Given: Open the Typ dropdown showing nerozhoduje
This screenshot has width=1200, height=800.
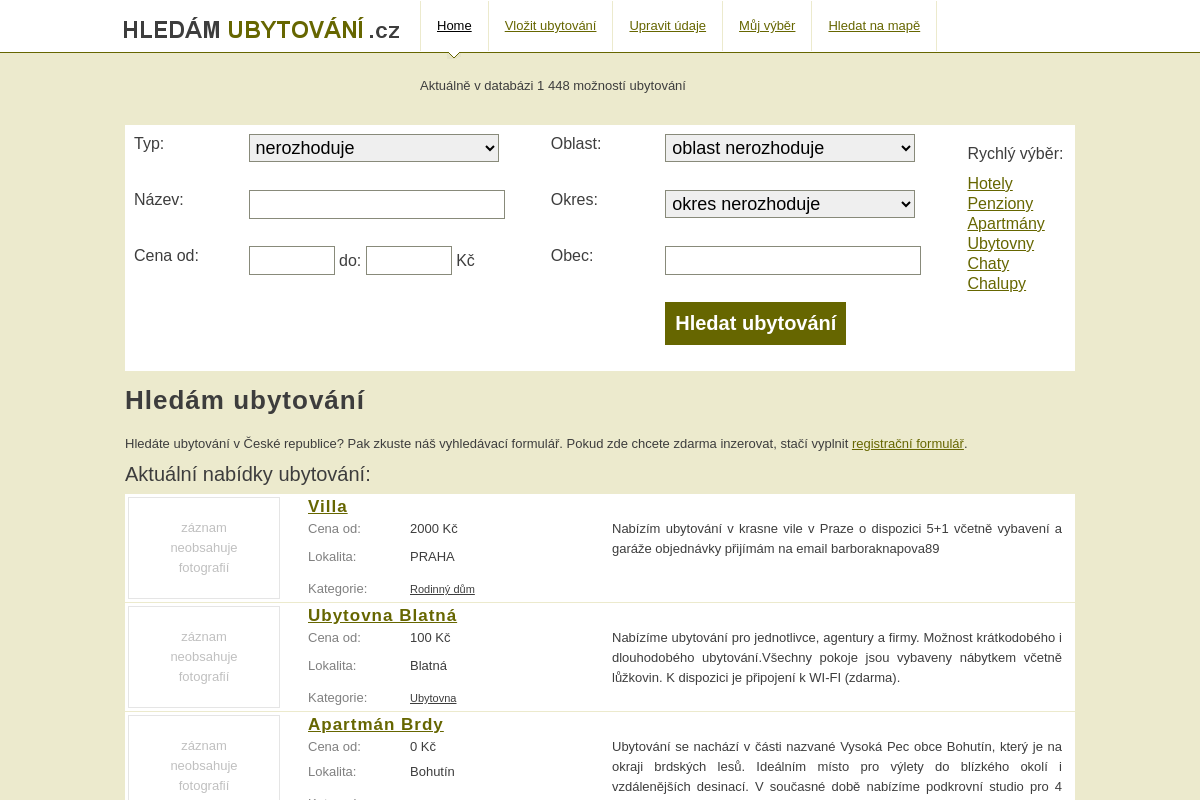Looking at the screenshot, I should [373, 147].
